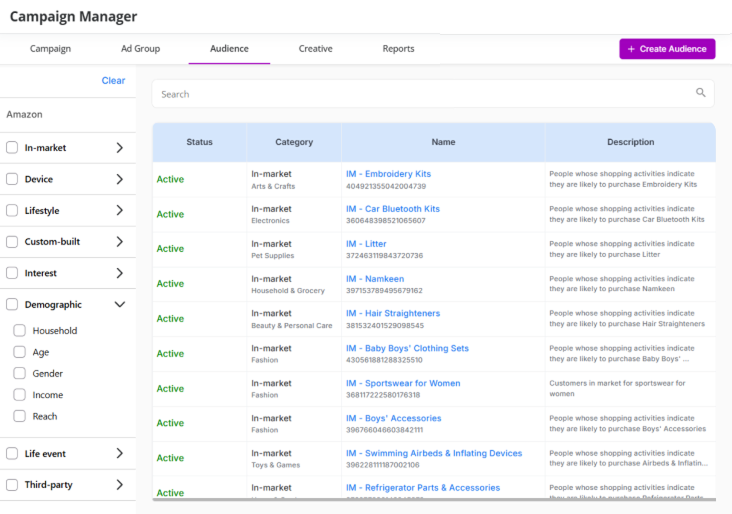The width and height of the screenshot is (732, 514).
Task: Tick the Household sub-filter checkbox
Action: click(x=20, y=331)
